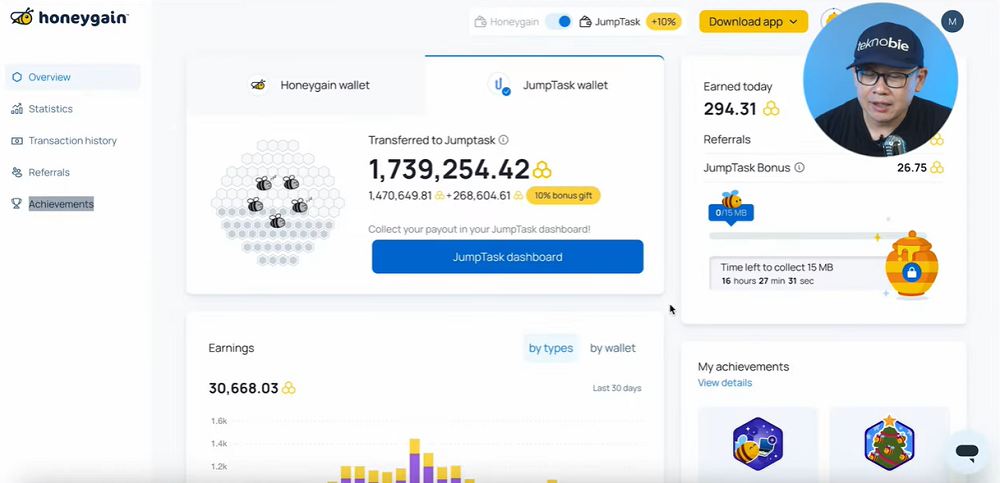Screen dimensions: 1000x483
Task: Click the honeycomb credits icon beside 1,739,254.42
Action: [542, 170]
